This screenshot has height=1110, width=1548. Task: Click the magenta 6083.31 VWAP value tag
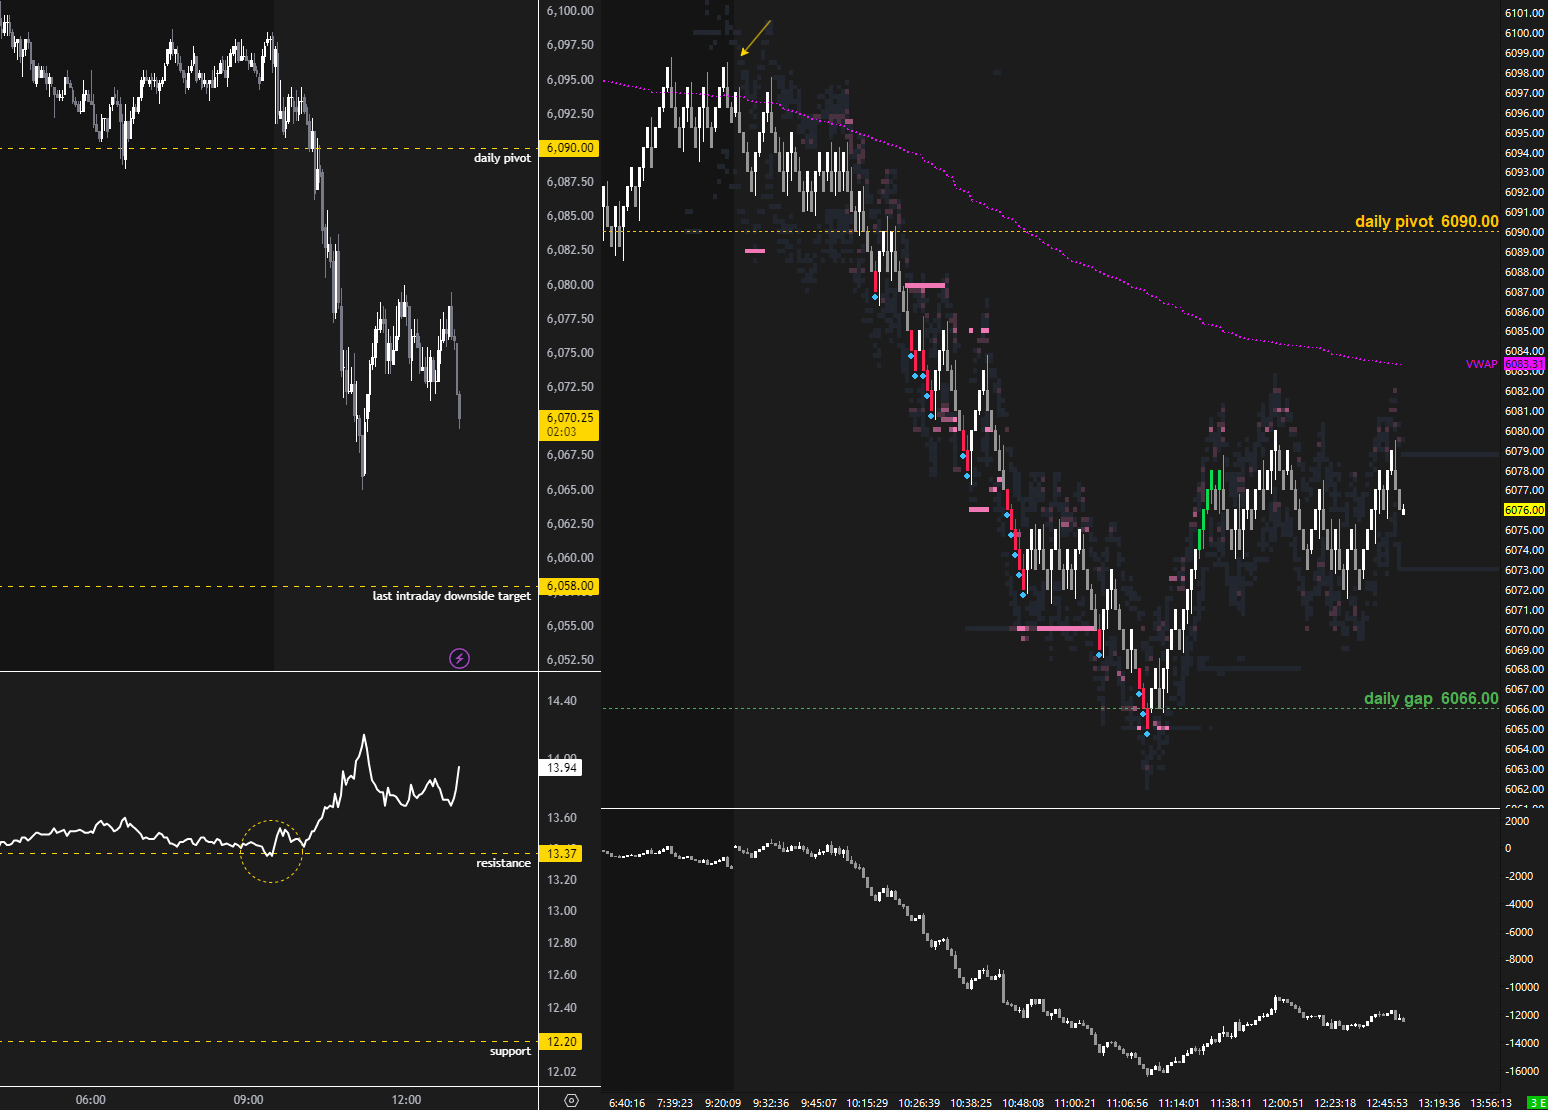click(1524, 364)
